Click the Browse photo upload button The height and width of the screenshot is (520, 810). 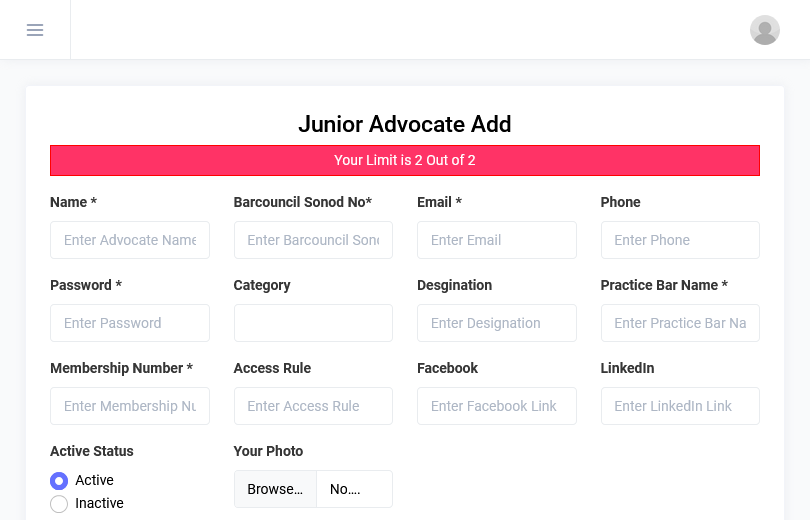tap(275, 489)
